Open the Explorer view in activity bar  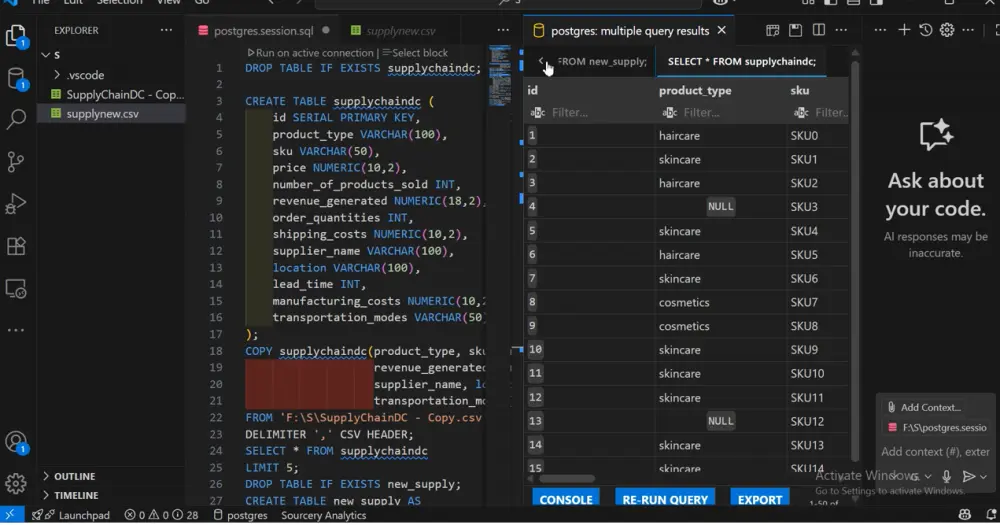click(x=16, y=36)
